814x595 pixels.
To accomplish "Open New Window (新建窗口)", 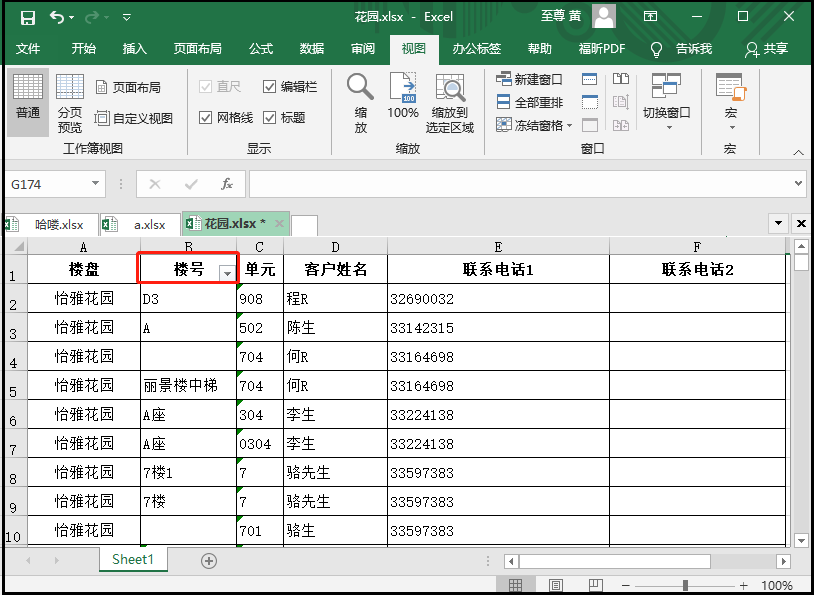I will 530,79.
